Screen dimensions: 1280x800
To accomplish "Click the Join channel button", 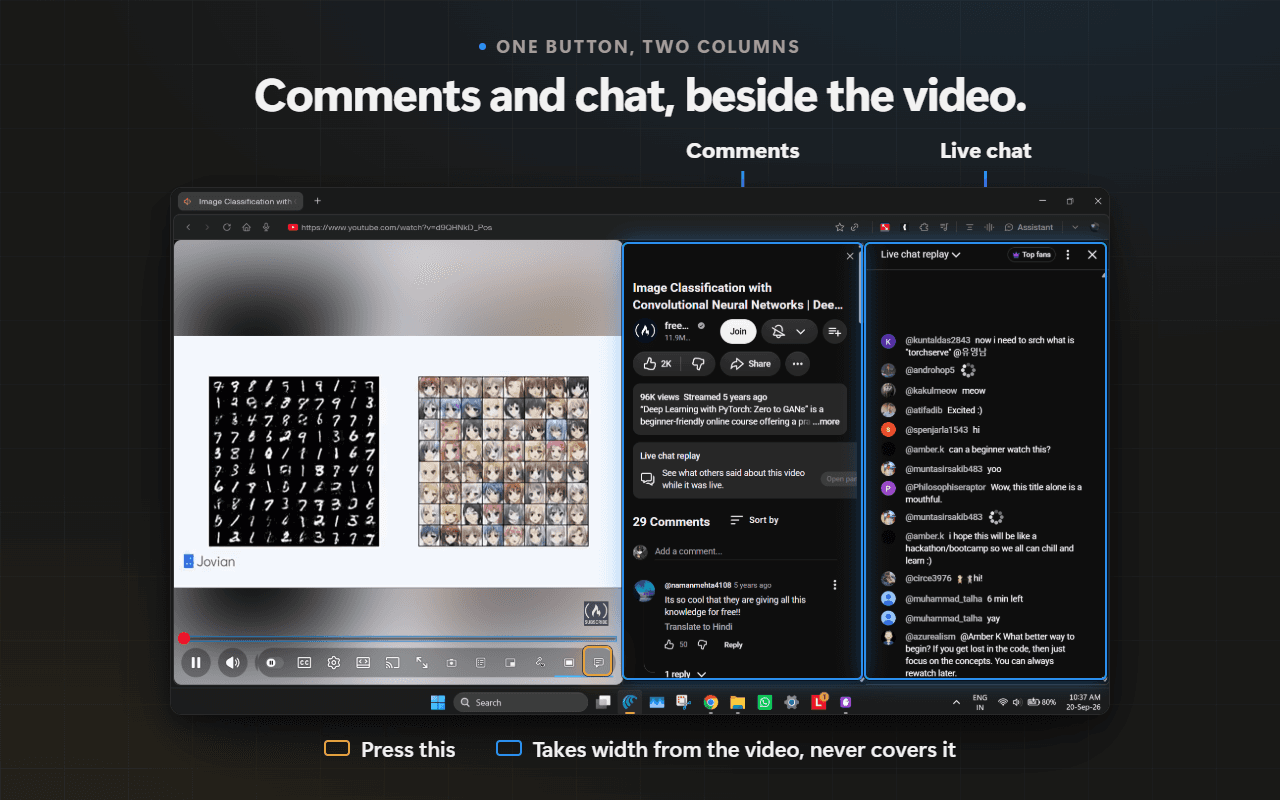I will click(738, 331).
